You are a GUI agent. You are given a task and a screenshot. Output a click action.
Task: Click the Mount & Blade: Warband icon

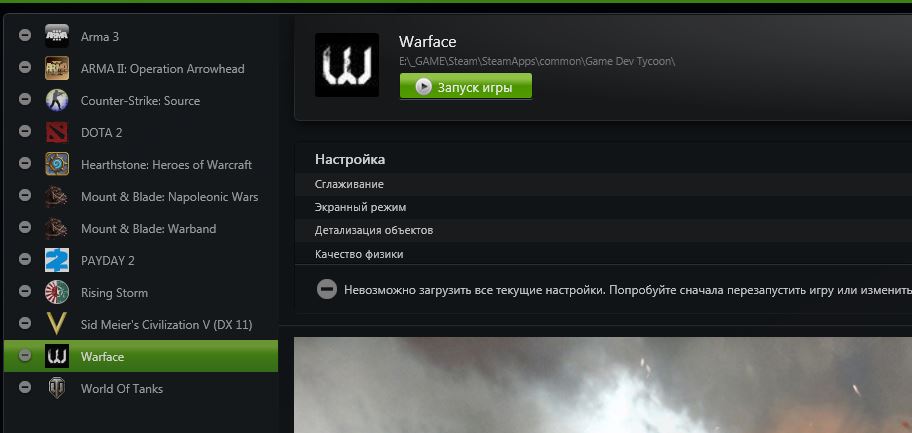[57, 228]
